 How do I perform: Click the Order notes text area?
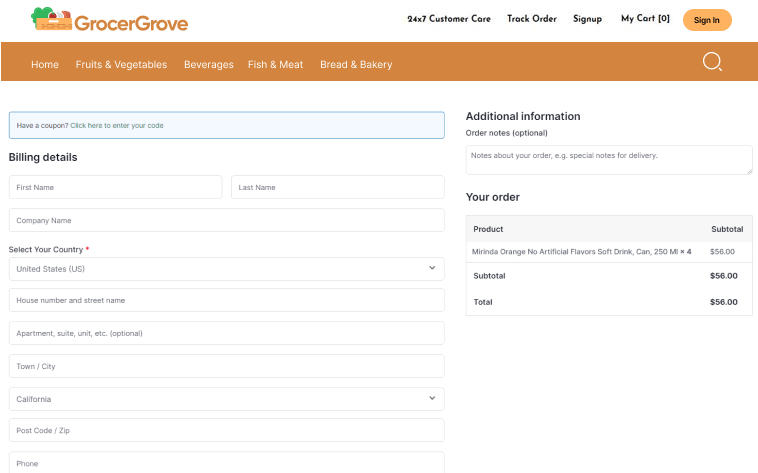click(x=608, y=160)
